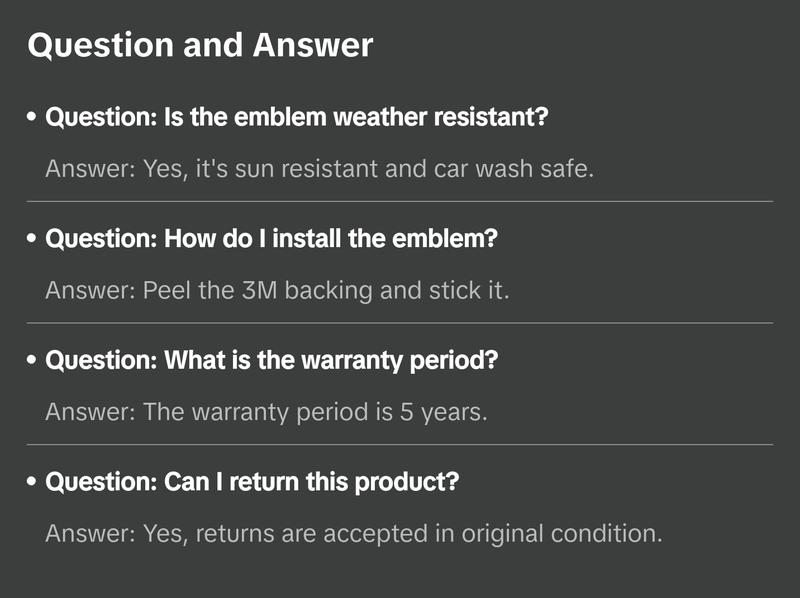Click the sun resistant answer text
This screenshot has height=598, width=800.
[320, 168]
